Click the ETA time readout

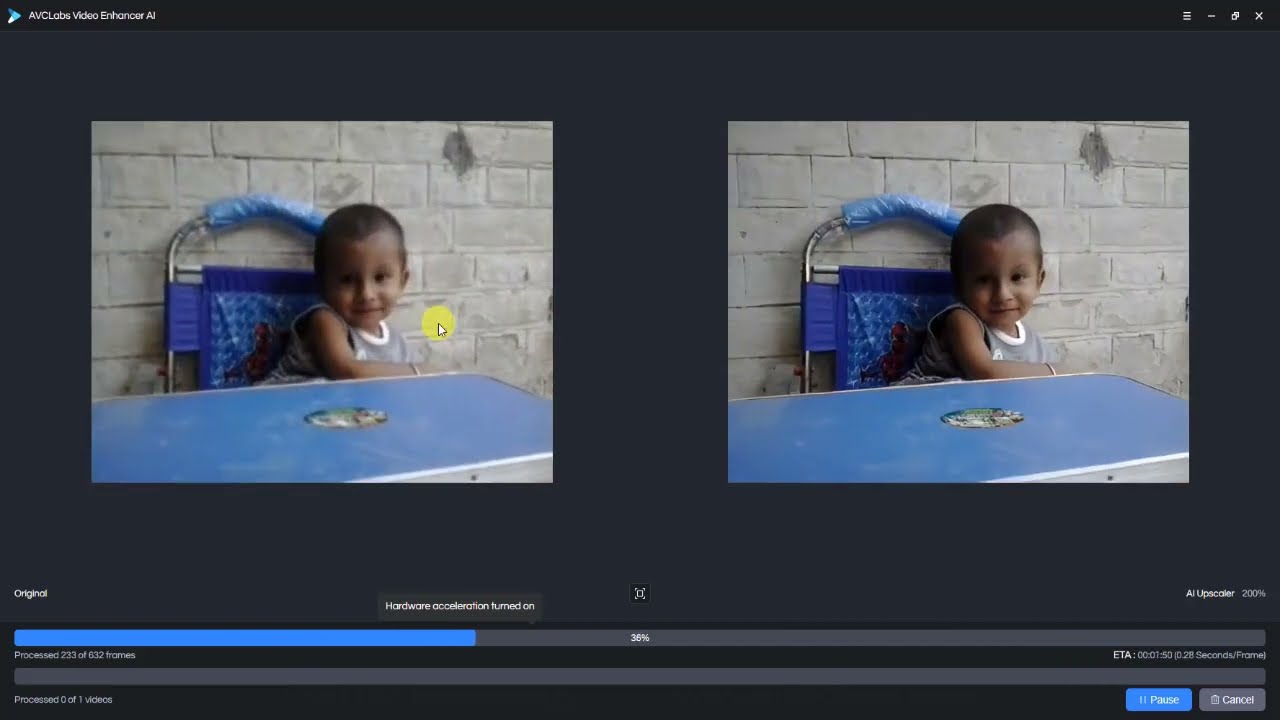[1189, 655]
